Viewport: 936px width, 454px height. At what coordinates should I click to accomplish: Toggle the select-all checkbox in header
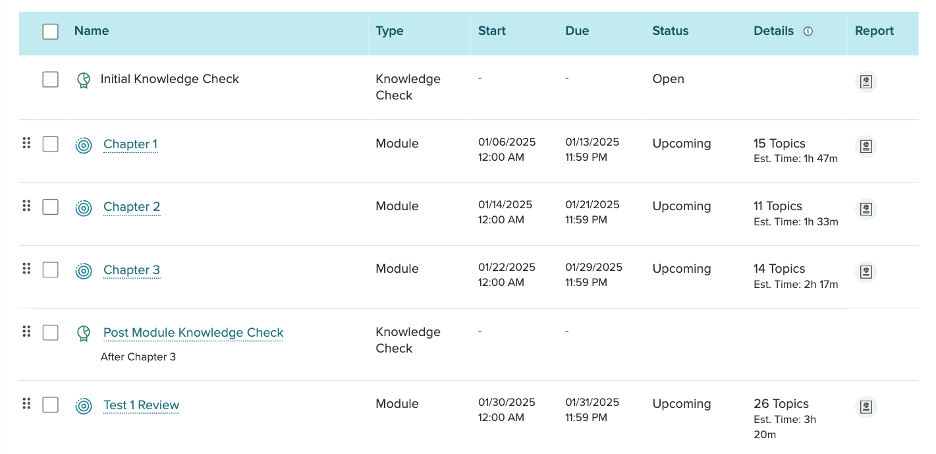point(51,32)
